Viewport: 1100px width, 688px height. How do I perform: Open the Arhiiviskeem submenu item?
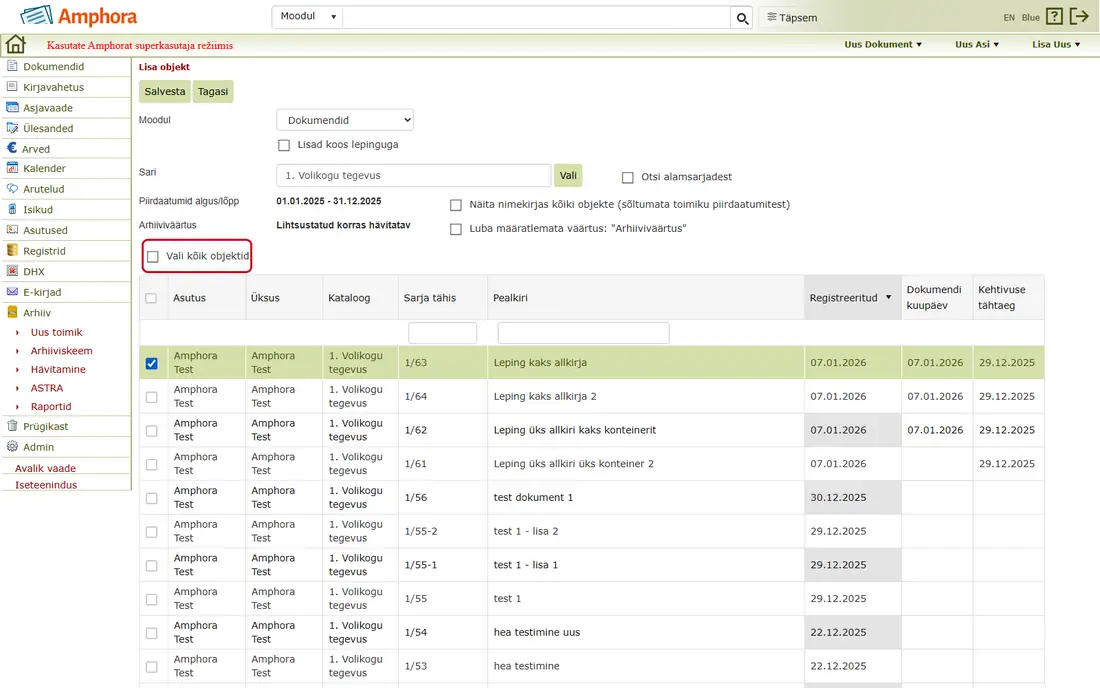[x=61, y=351]
